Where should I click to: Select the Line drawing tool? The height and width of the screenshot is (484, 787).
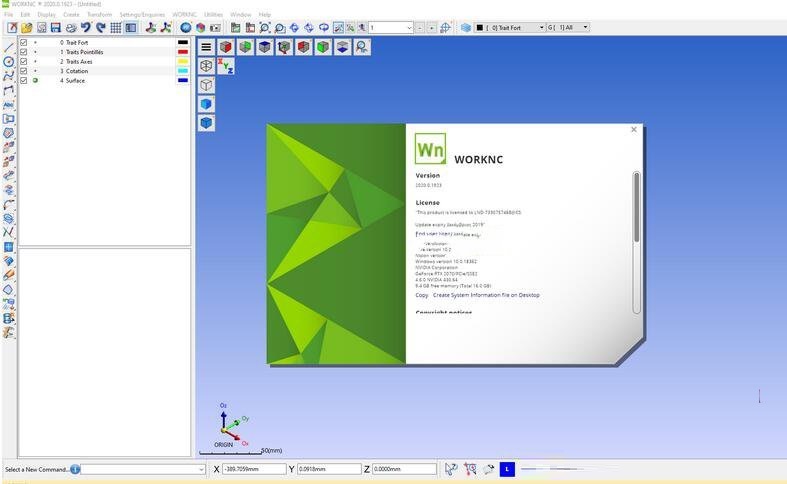pos(9,48)
